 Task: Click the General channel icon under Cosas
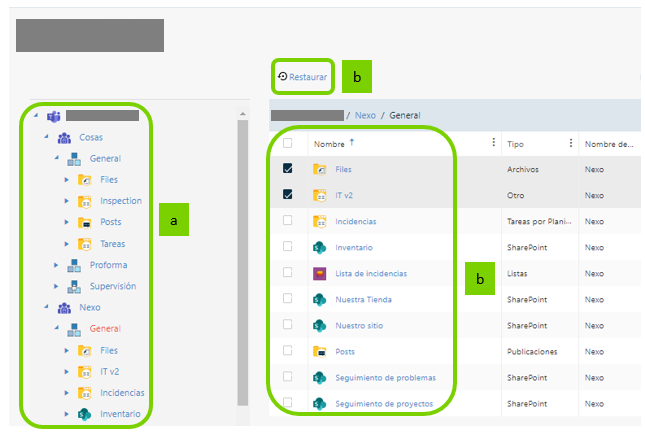click(74, 159)
